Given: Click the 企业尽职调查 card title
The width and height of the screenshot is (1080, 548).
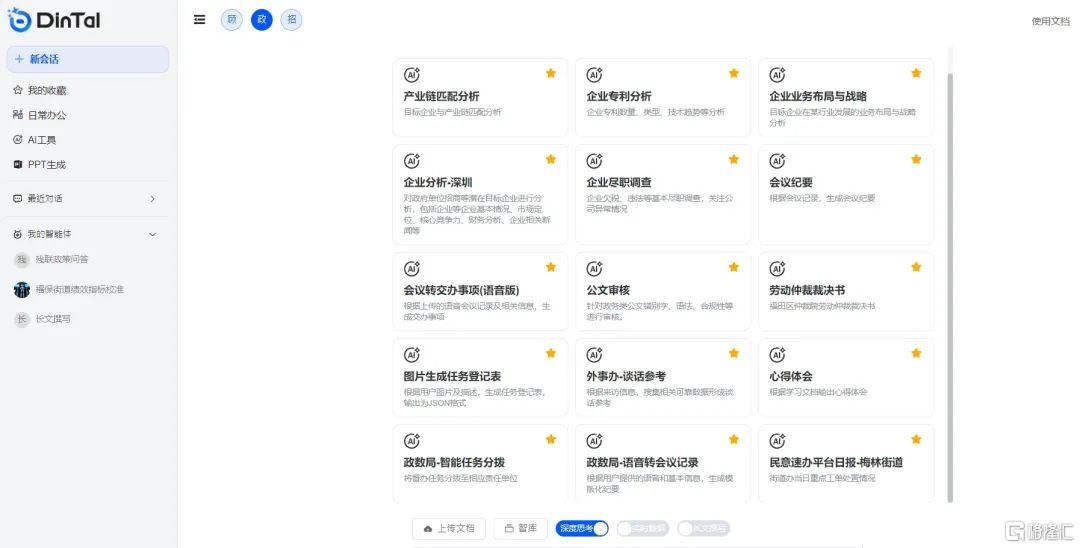Looking at the screenshot, I should tap(619, 182).
